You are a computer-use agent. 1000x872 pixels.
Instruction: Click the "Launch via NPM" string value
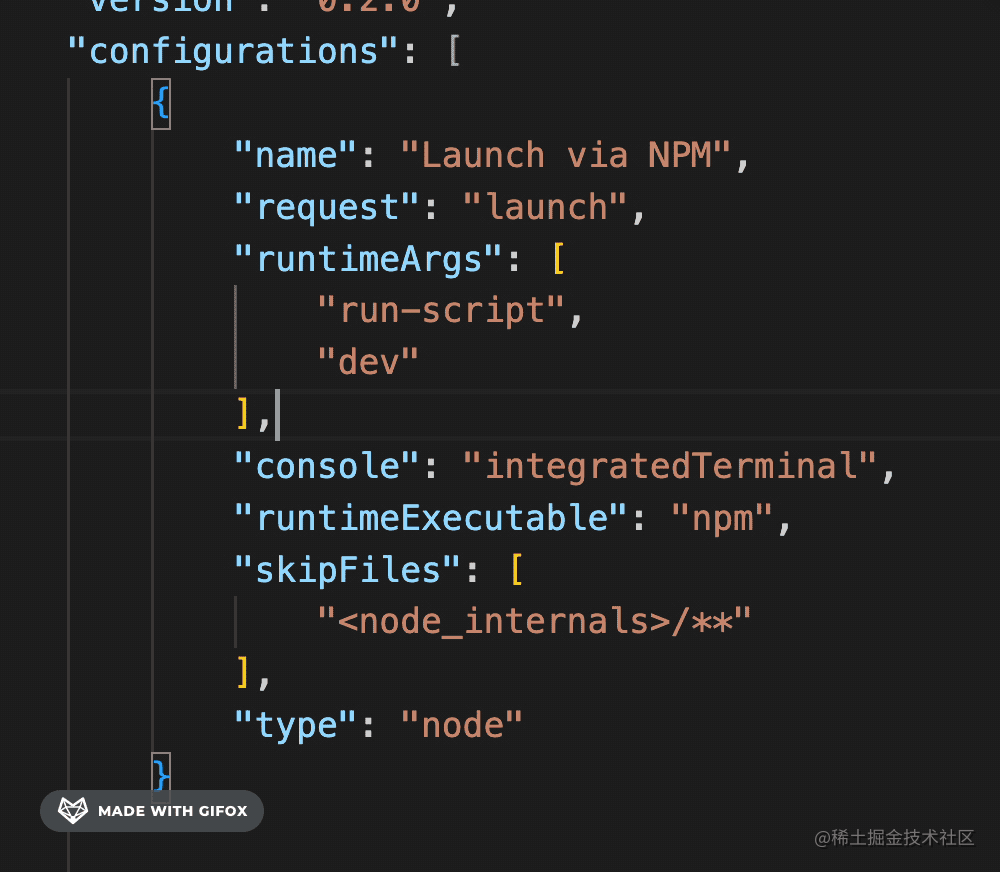tap(565, 155)
